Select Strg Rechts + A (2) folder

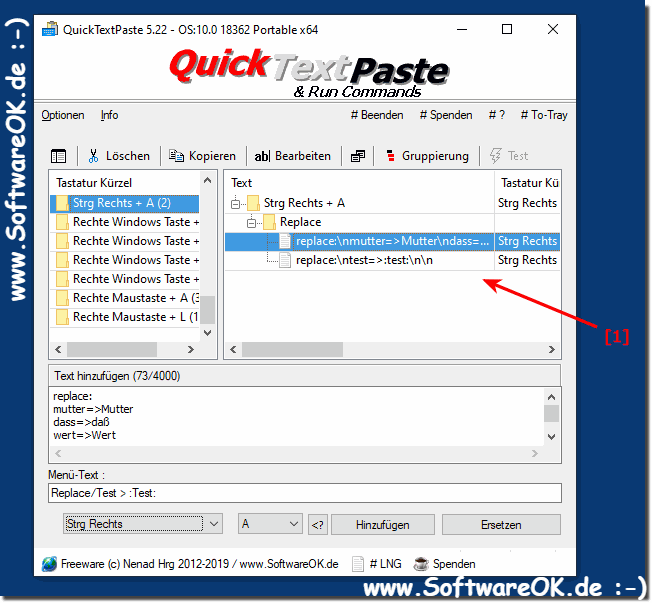pyautogui.click(x=124, y=203)
